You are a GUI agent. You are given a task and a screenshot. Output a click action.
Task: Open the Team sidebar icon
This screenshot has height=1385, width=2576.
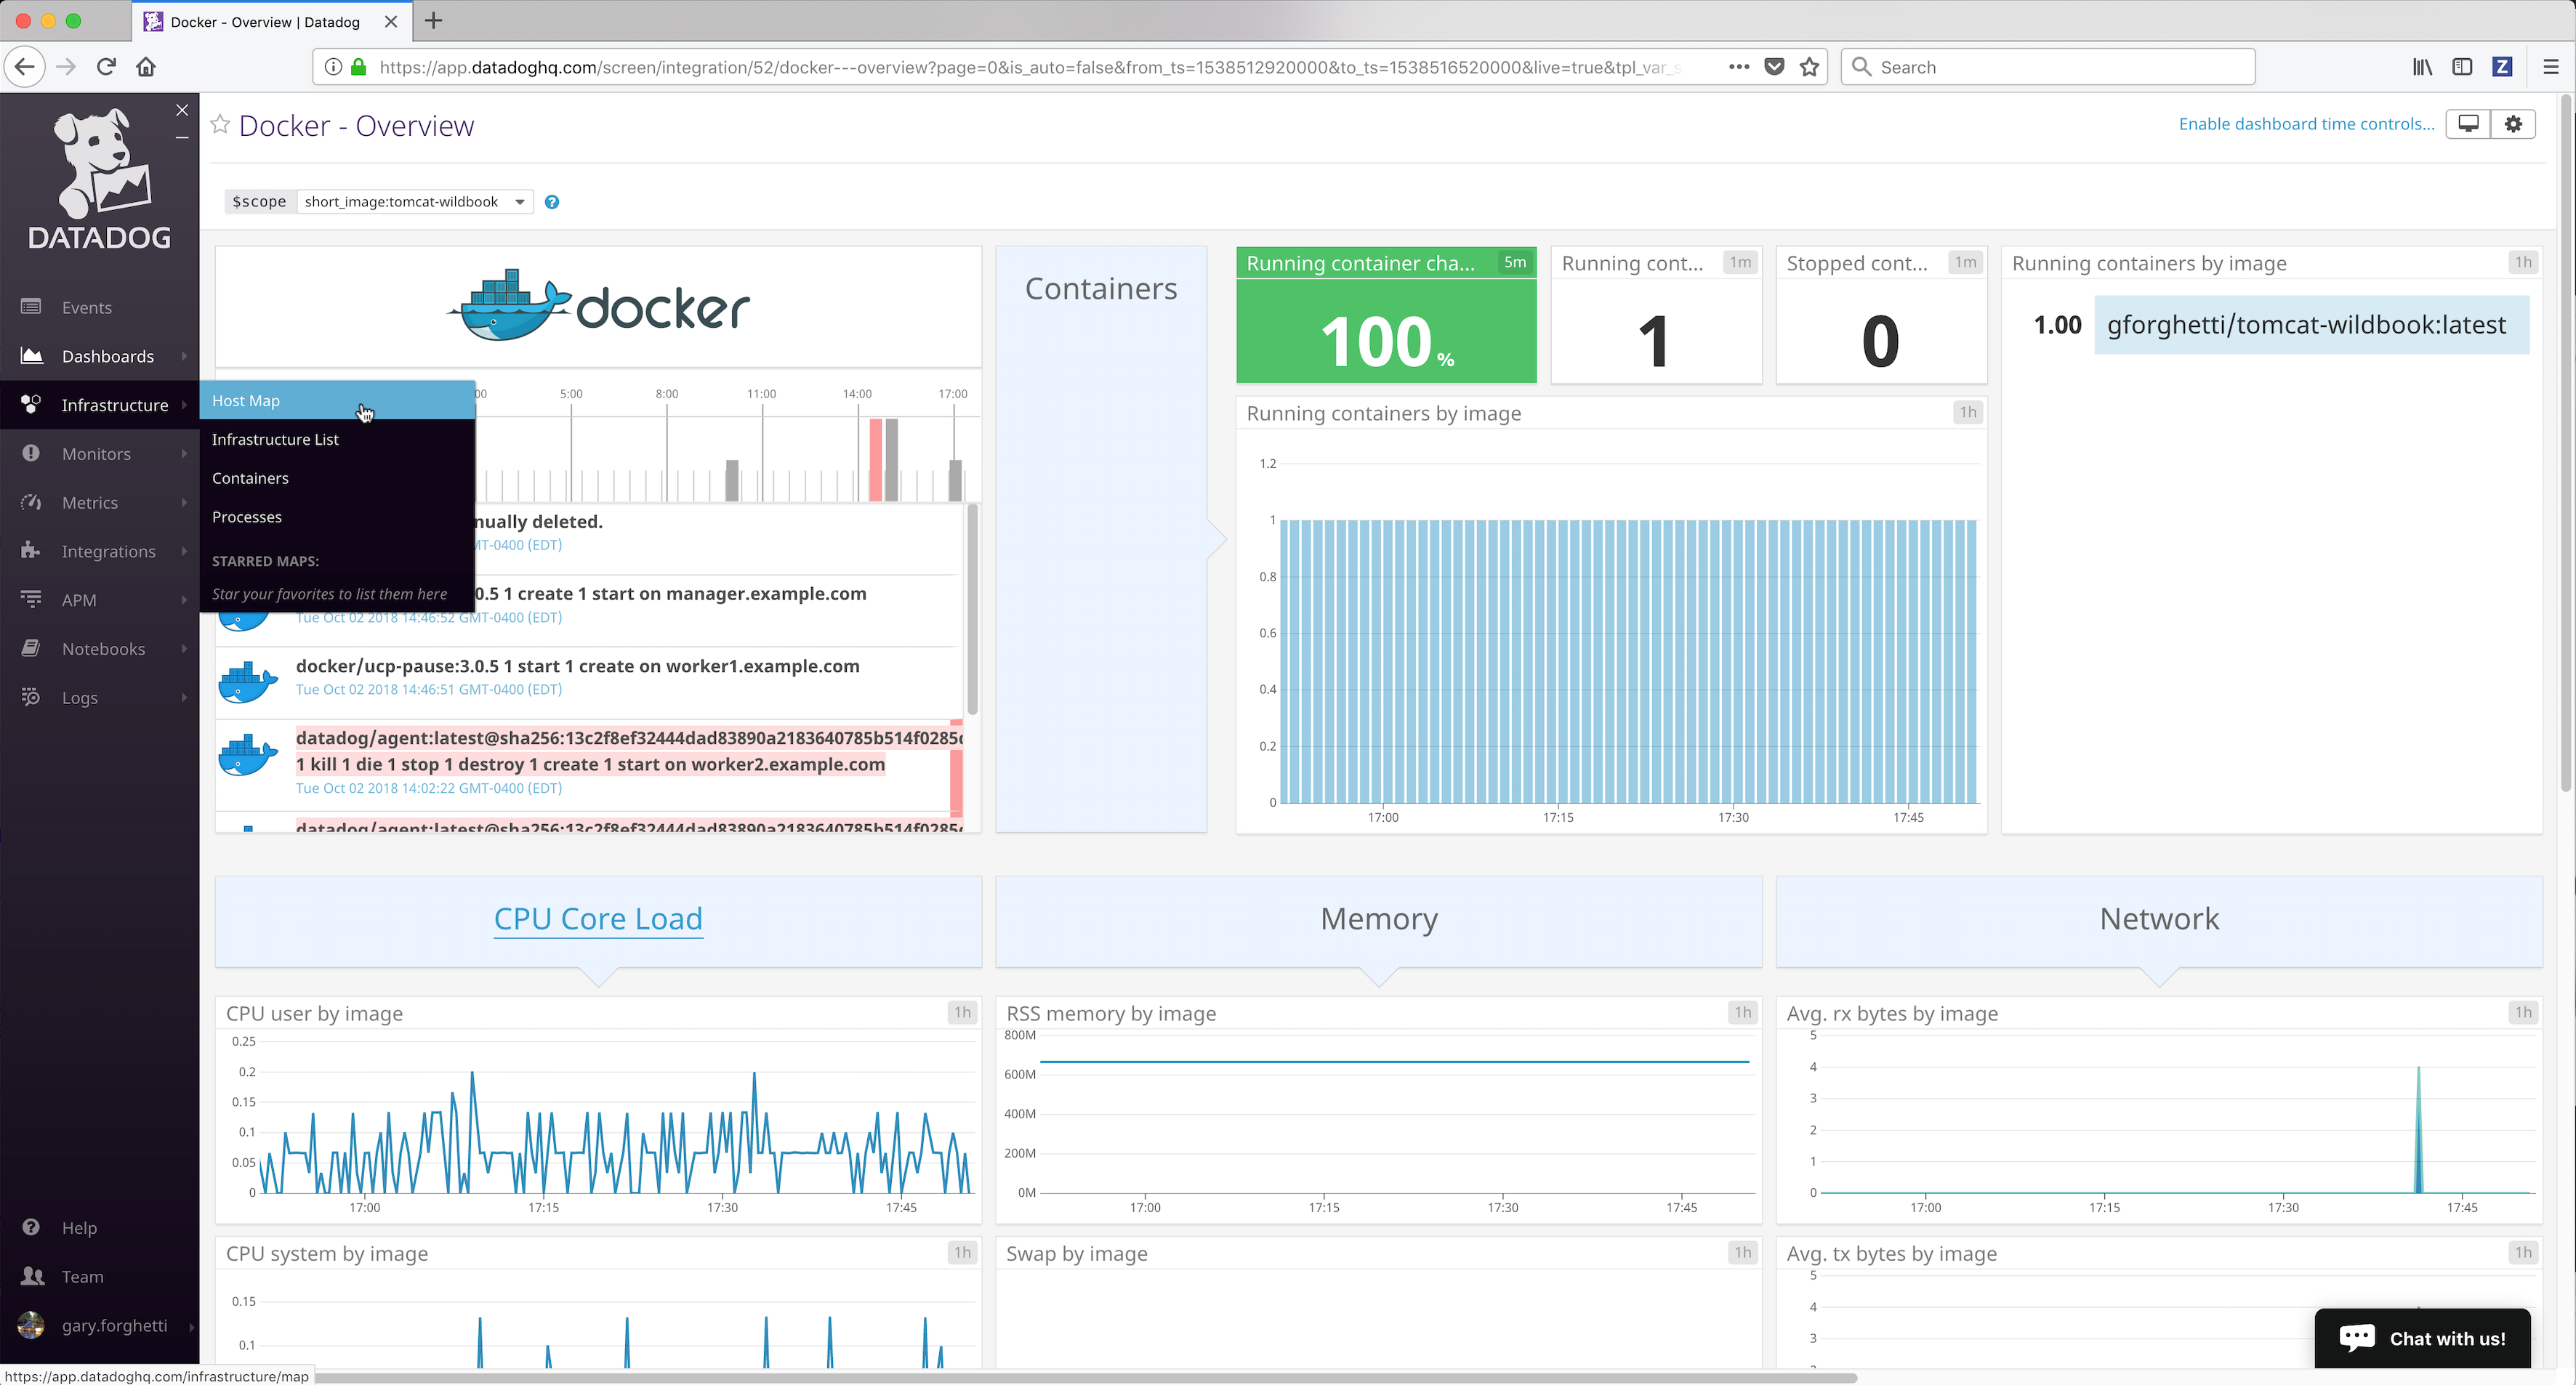click(32, 1276)
